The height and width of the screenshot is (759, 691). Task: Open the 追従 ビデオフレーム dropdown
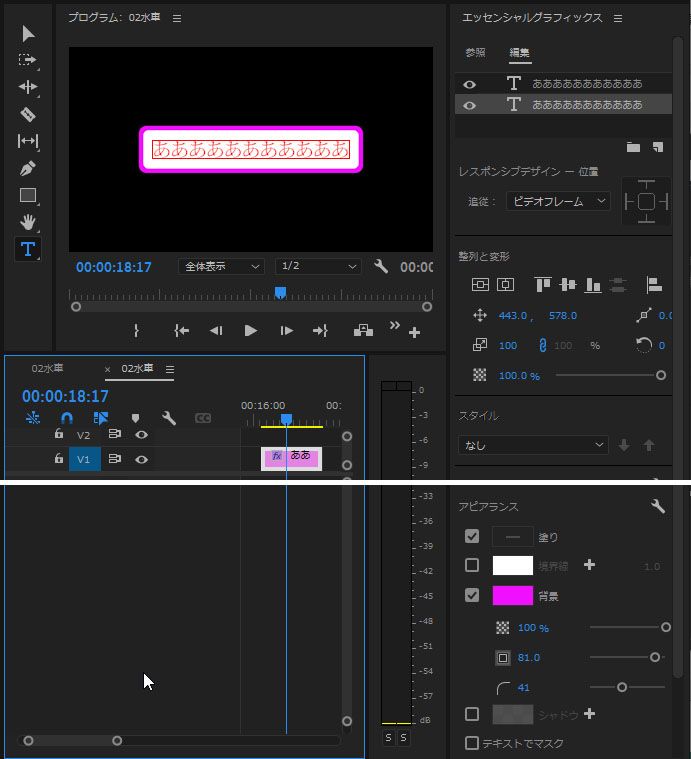click(x=558, y=201)
